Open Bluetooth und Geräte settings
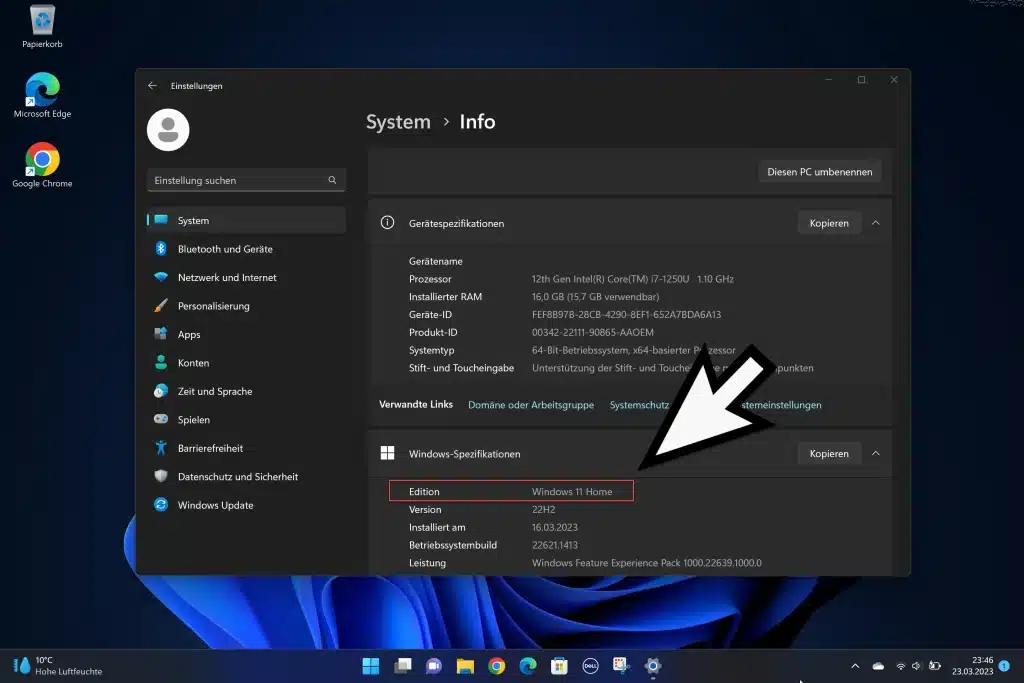Image resolution: width=1024 pixels, height=683 pixels. [x=246, y=249]
